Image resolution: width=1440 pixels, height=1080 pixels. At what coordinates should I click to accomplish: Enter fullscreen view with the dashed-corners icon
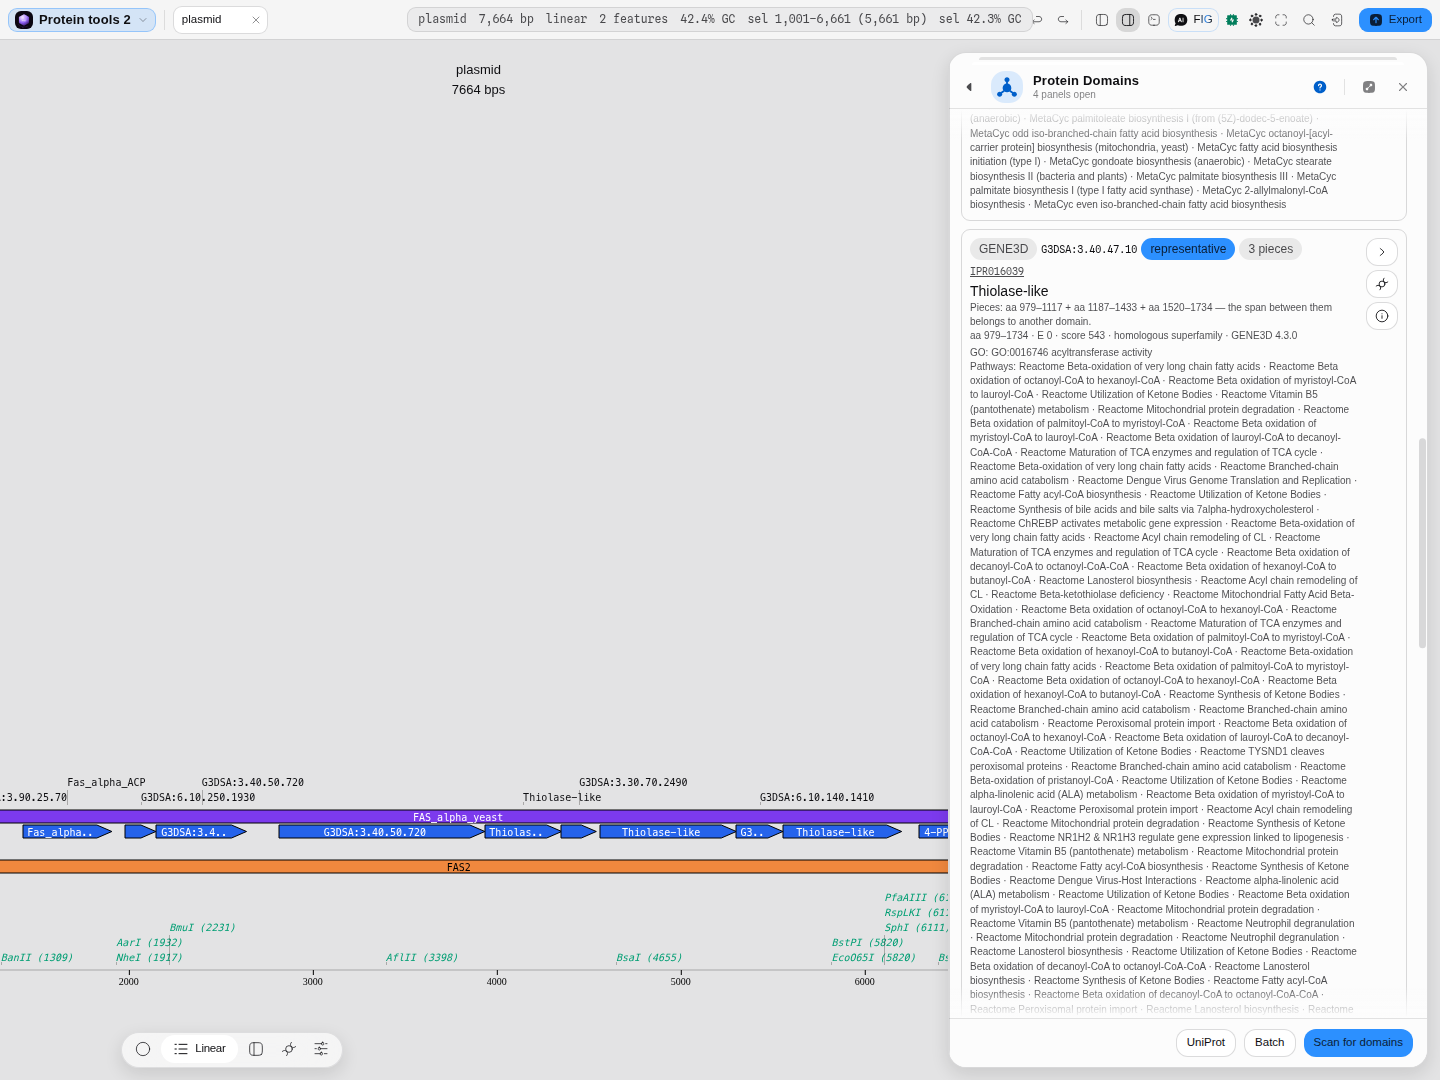(x=1281, y=20)
